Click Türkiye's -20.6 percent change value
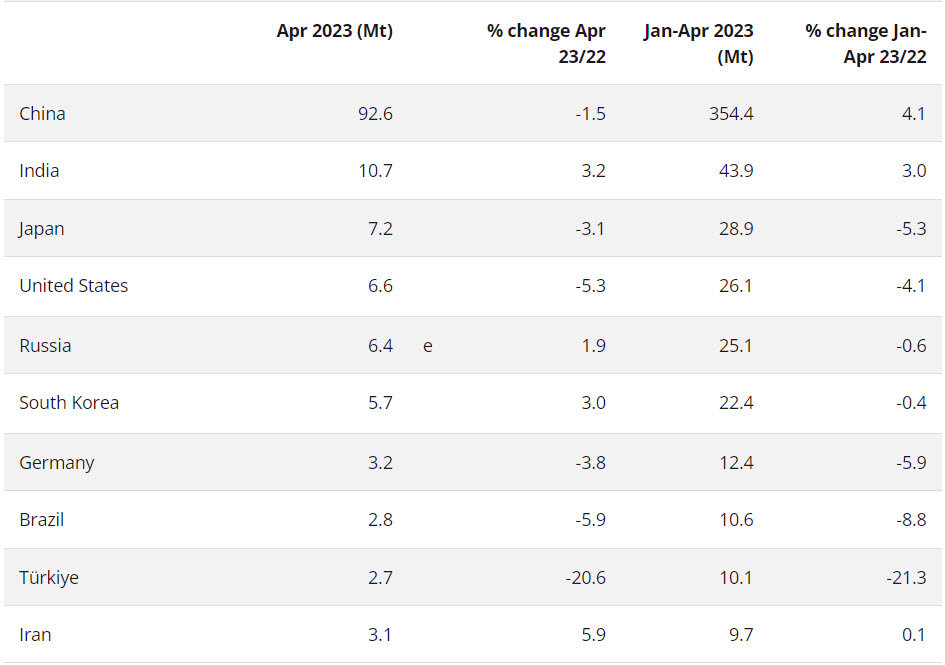This screenshot has width=945, height=665. pyautogui.click(x=583, y=577)
